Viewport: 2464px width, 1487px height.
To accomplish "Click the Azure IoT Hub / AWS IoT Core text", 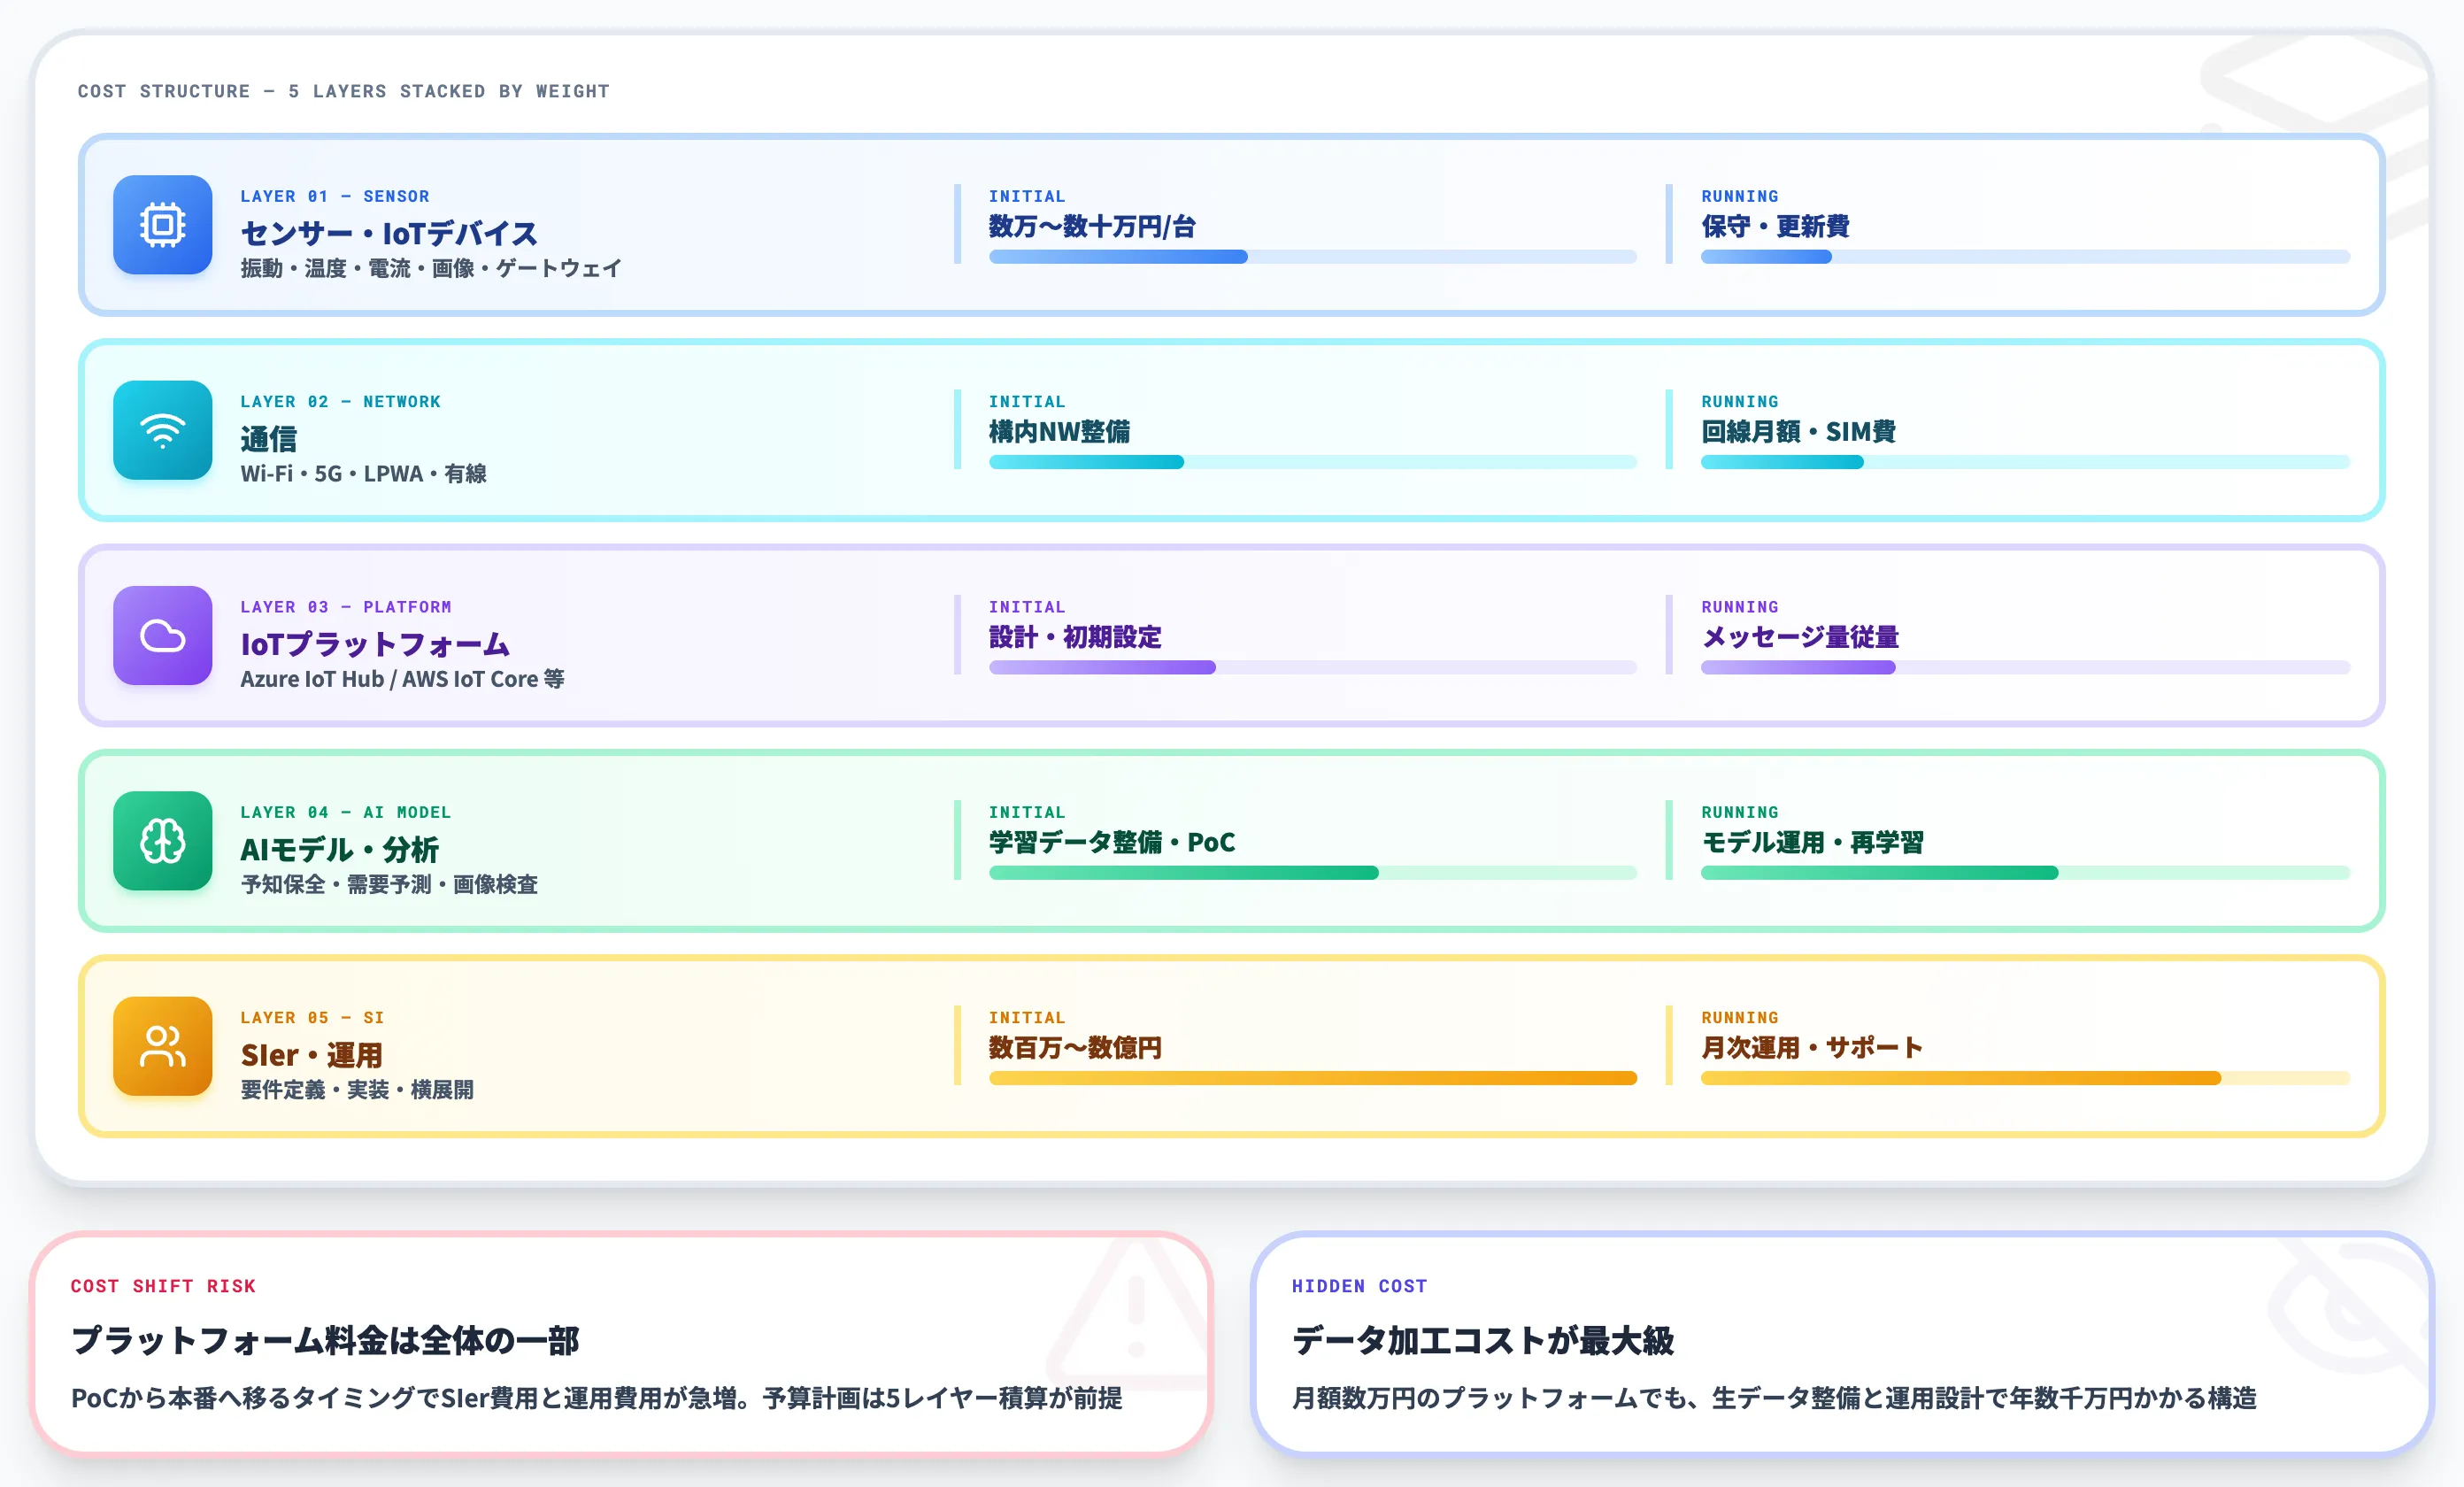I will point(400,678).
